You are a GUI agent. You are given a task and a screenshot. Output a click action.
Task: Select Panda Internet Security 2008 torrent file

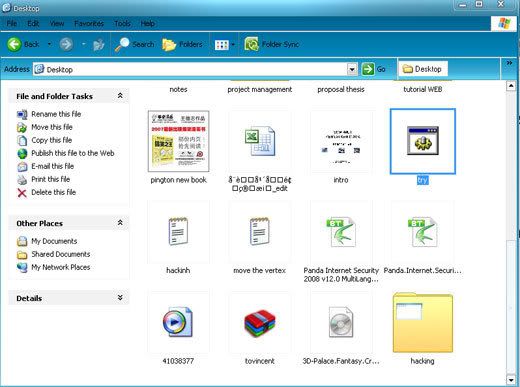click(x=341, y=232)
